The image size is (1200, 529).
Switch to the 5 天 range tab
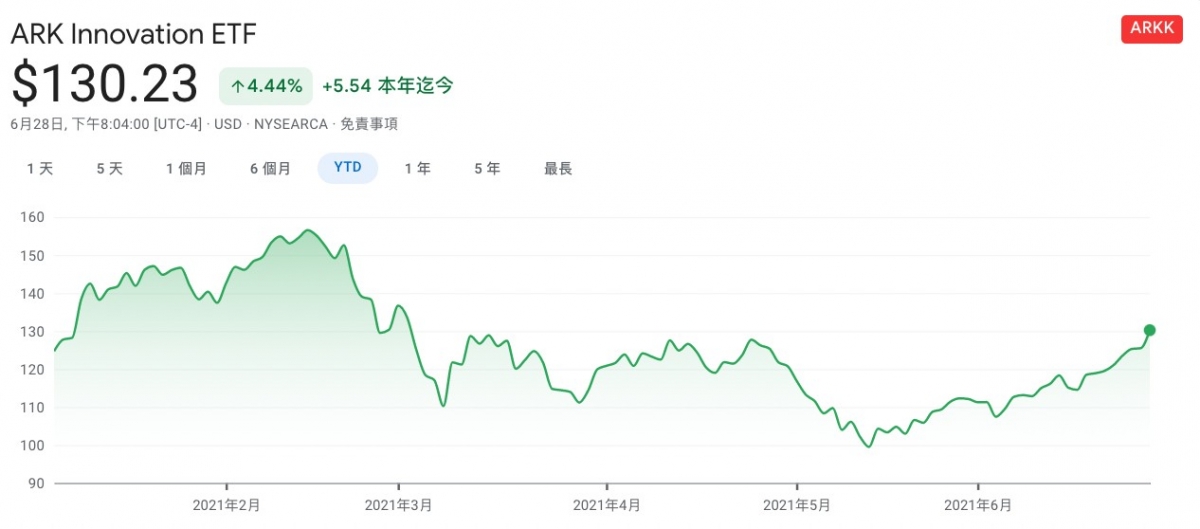tap(110, 169)
